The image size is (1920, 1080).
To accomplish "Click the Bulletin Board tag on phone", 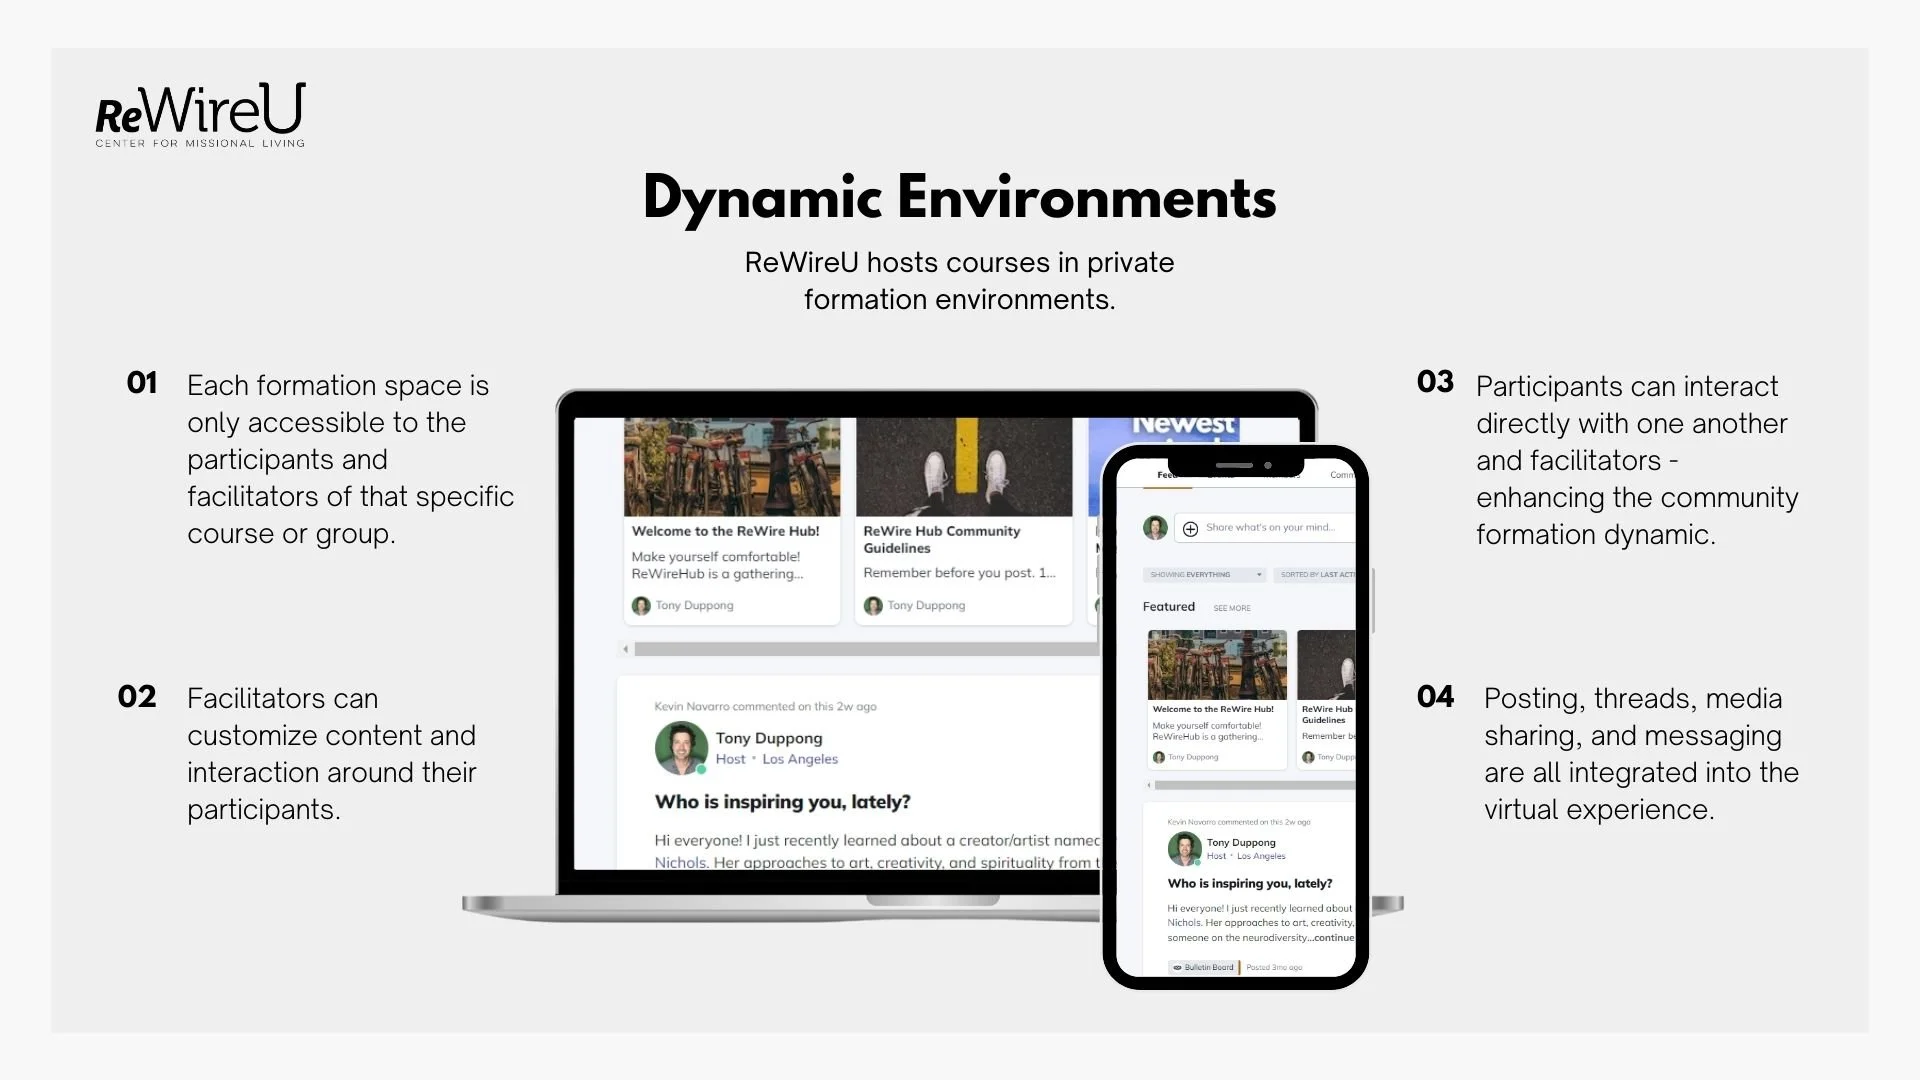I will click(x=1204, y=967).
